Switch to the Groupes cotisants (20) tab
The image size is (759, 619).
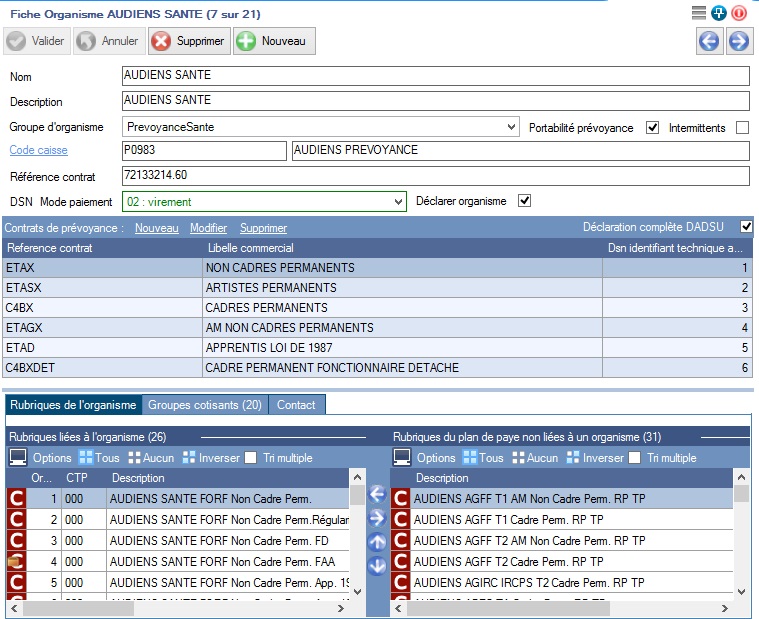click(204, 405)
